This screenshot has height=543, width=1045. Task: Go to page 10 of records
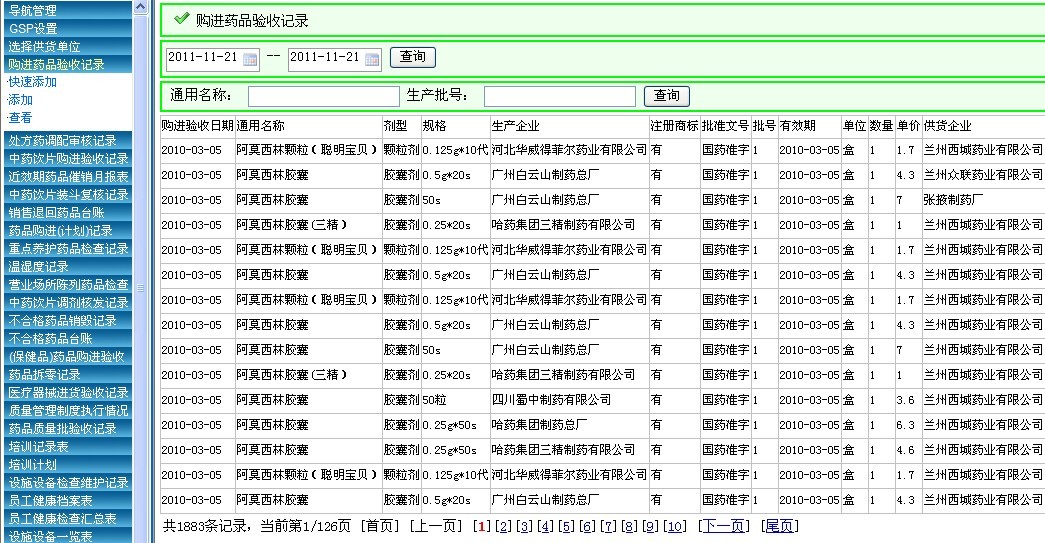coord(674,526)
